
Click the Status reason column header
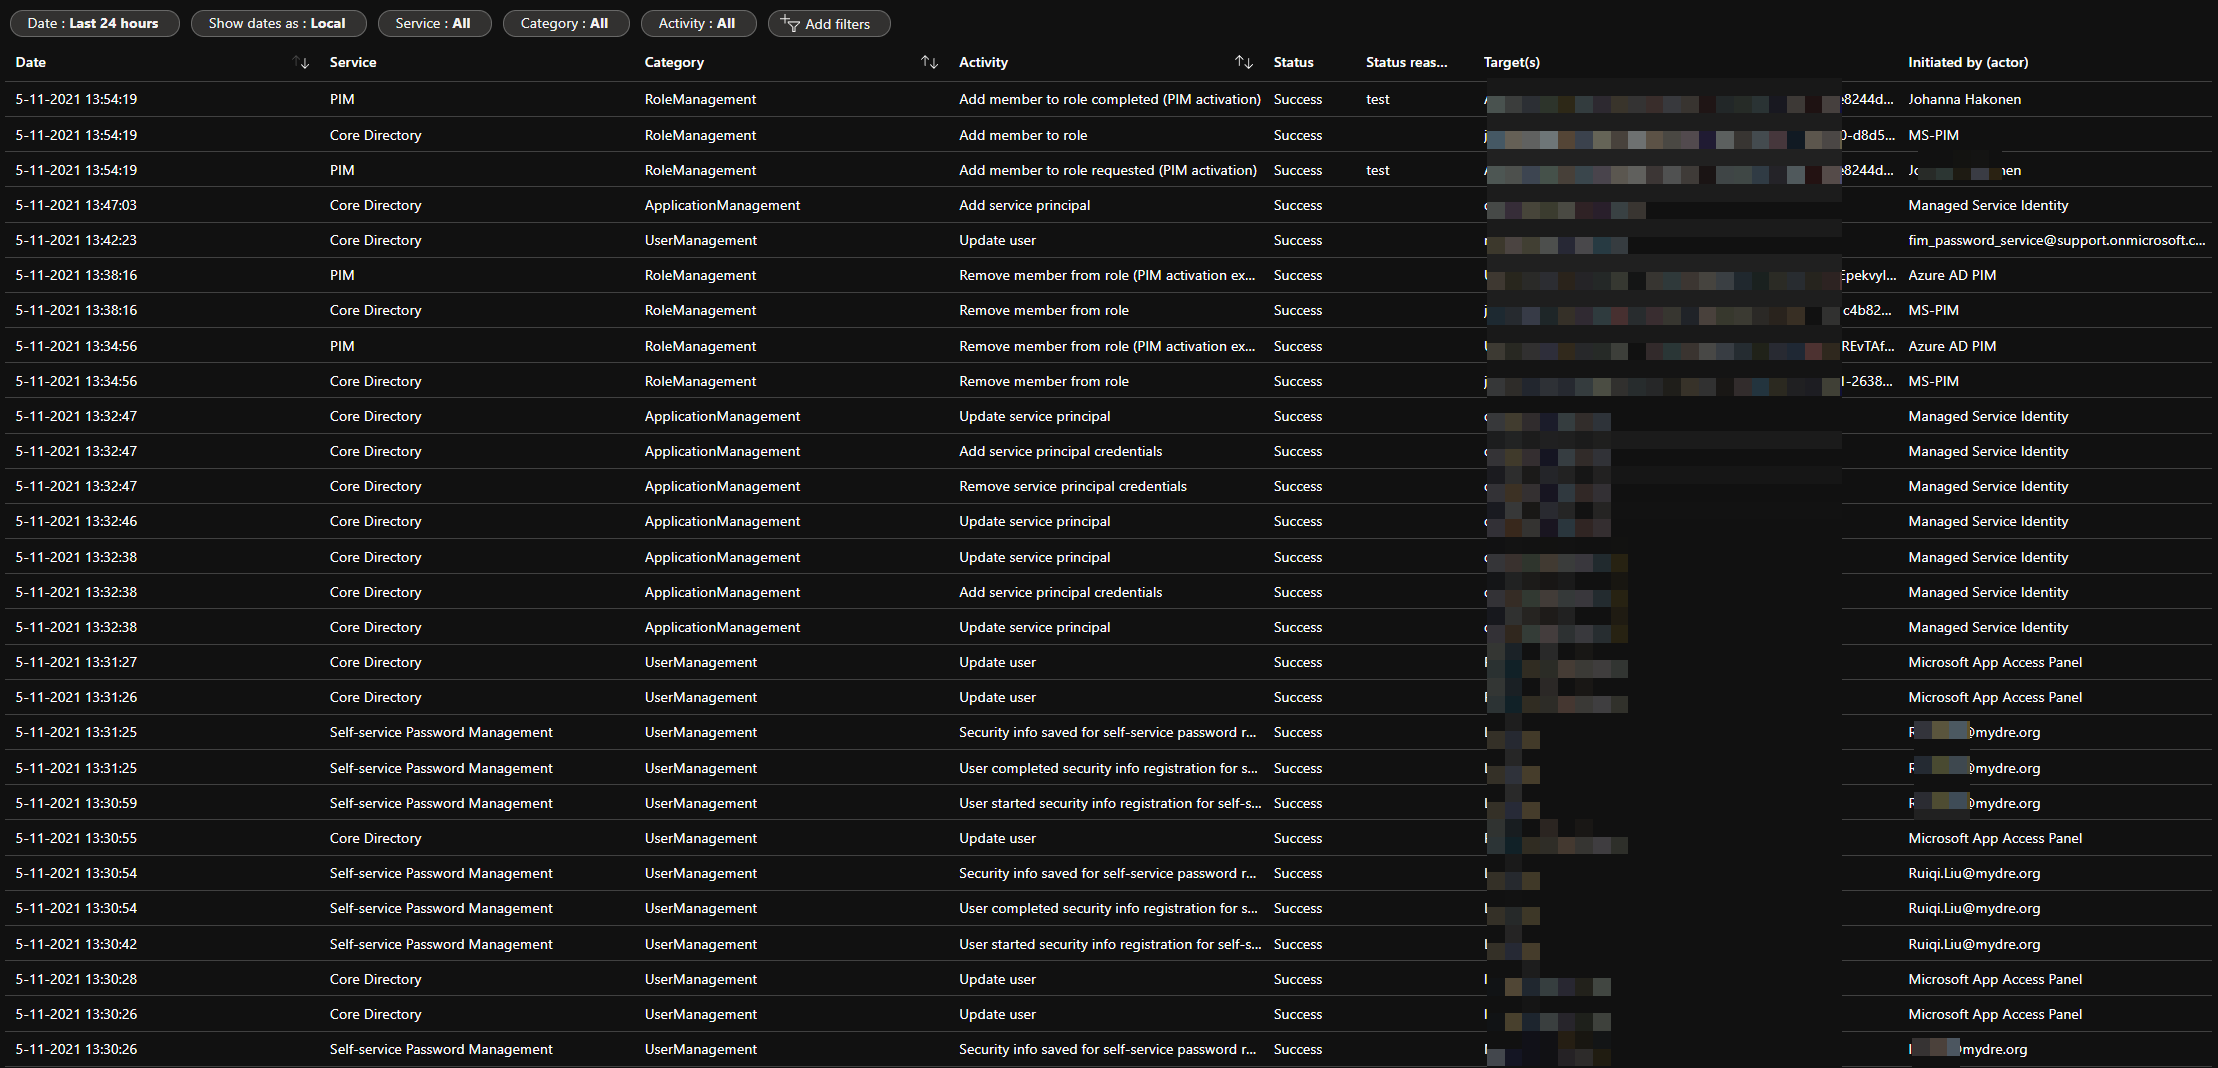point(1406,62)
